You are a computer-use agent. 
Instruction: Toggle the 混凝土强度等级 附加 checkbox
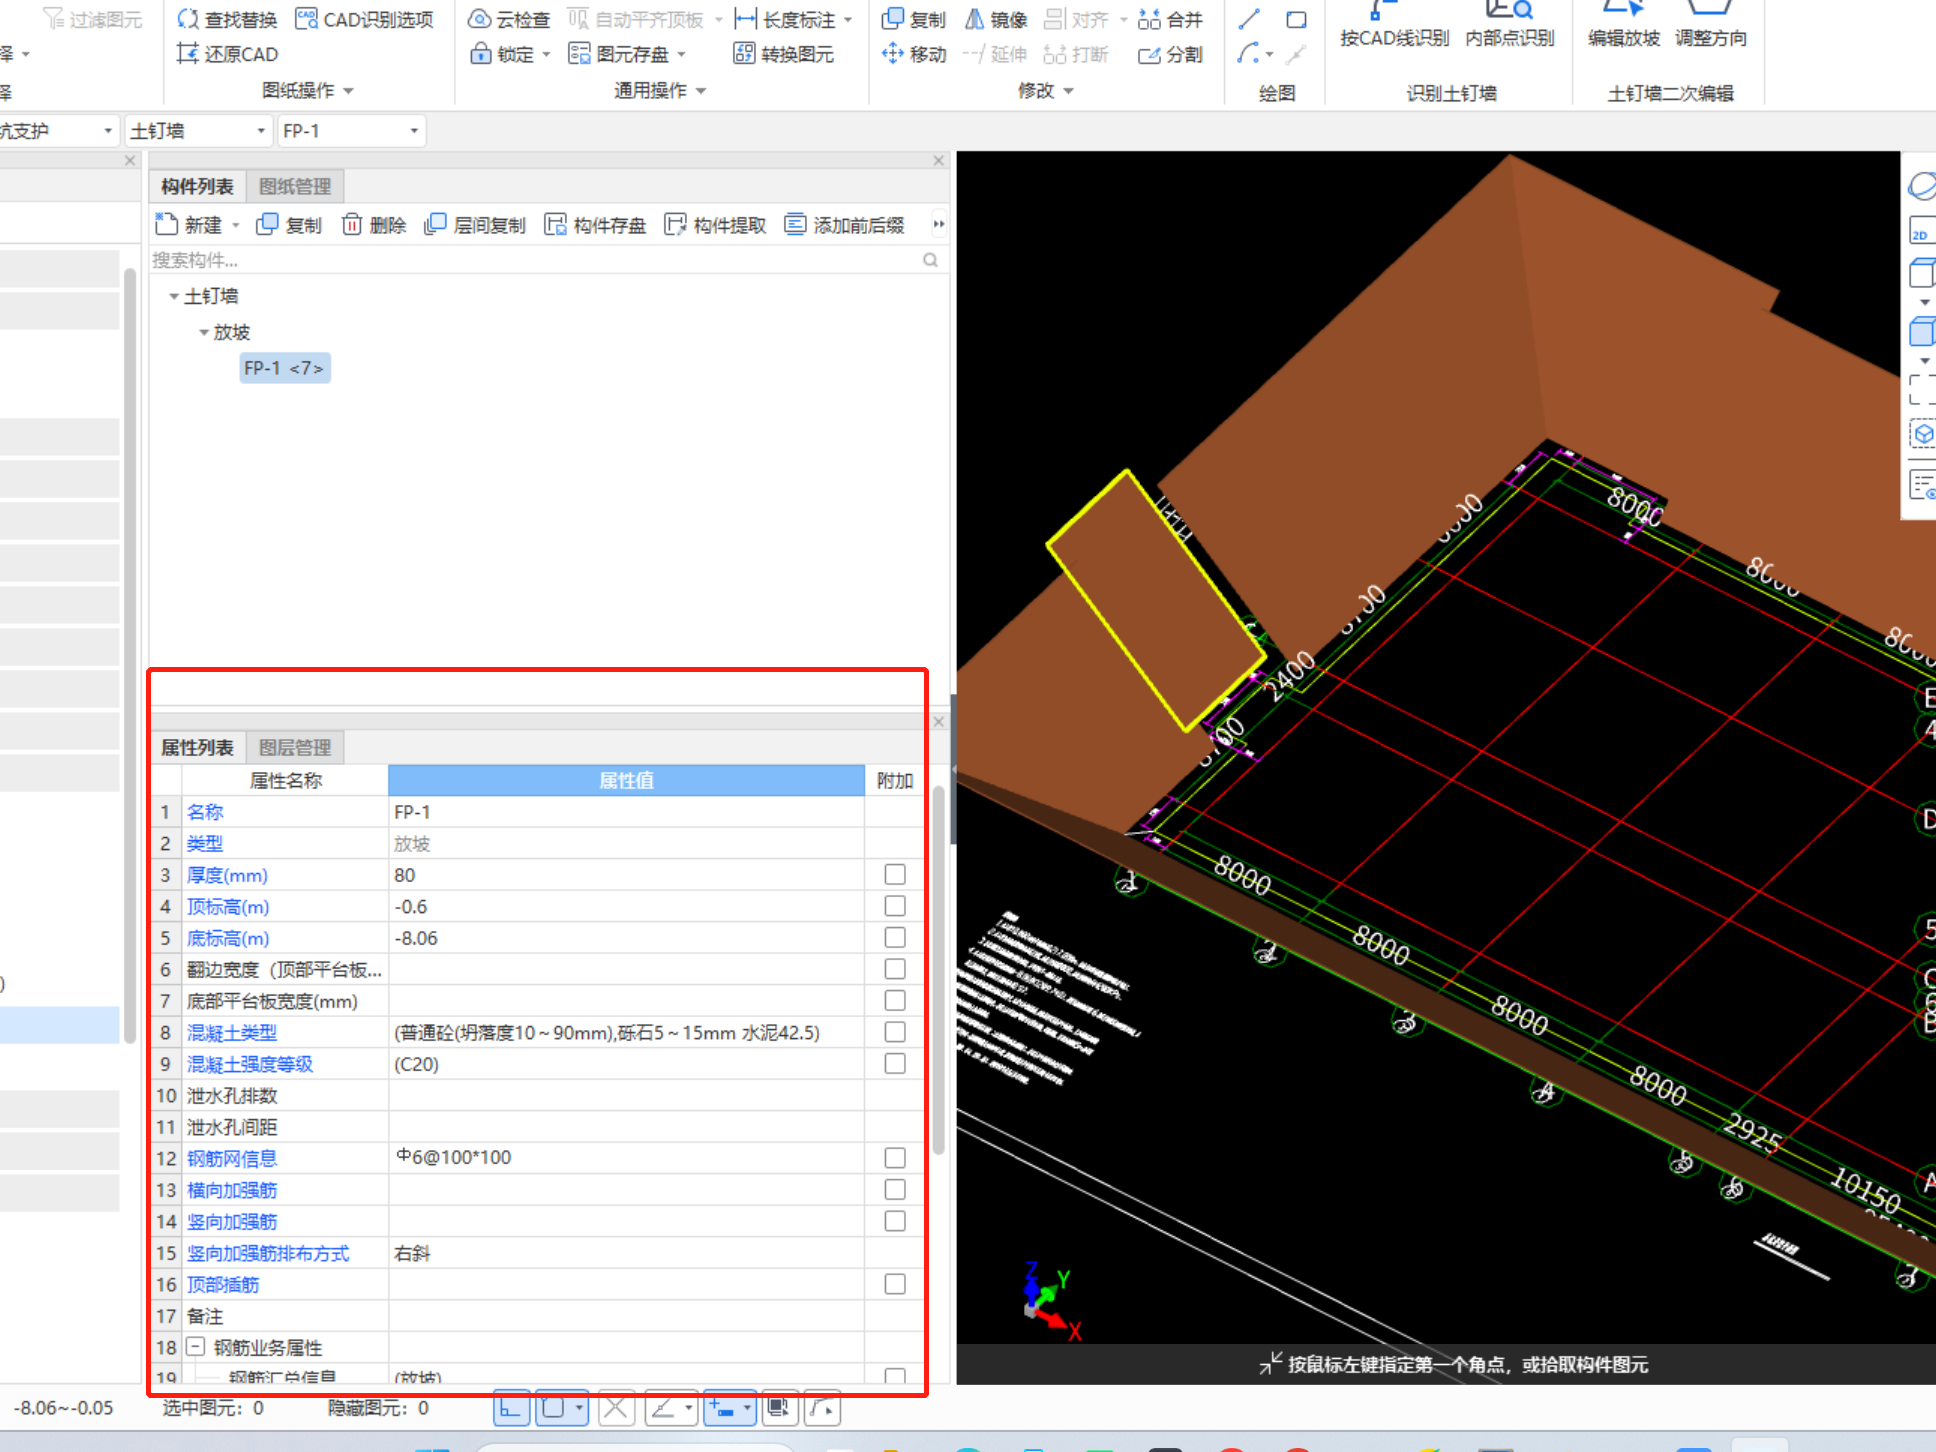click(895, 1064)
